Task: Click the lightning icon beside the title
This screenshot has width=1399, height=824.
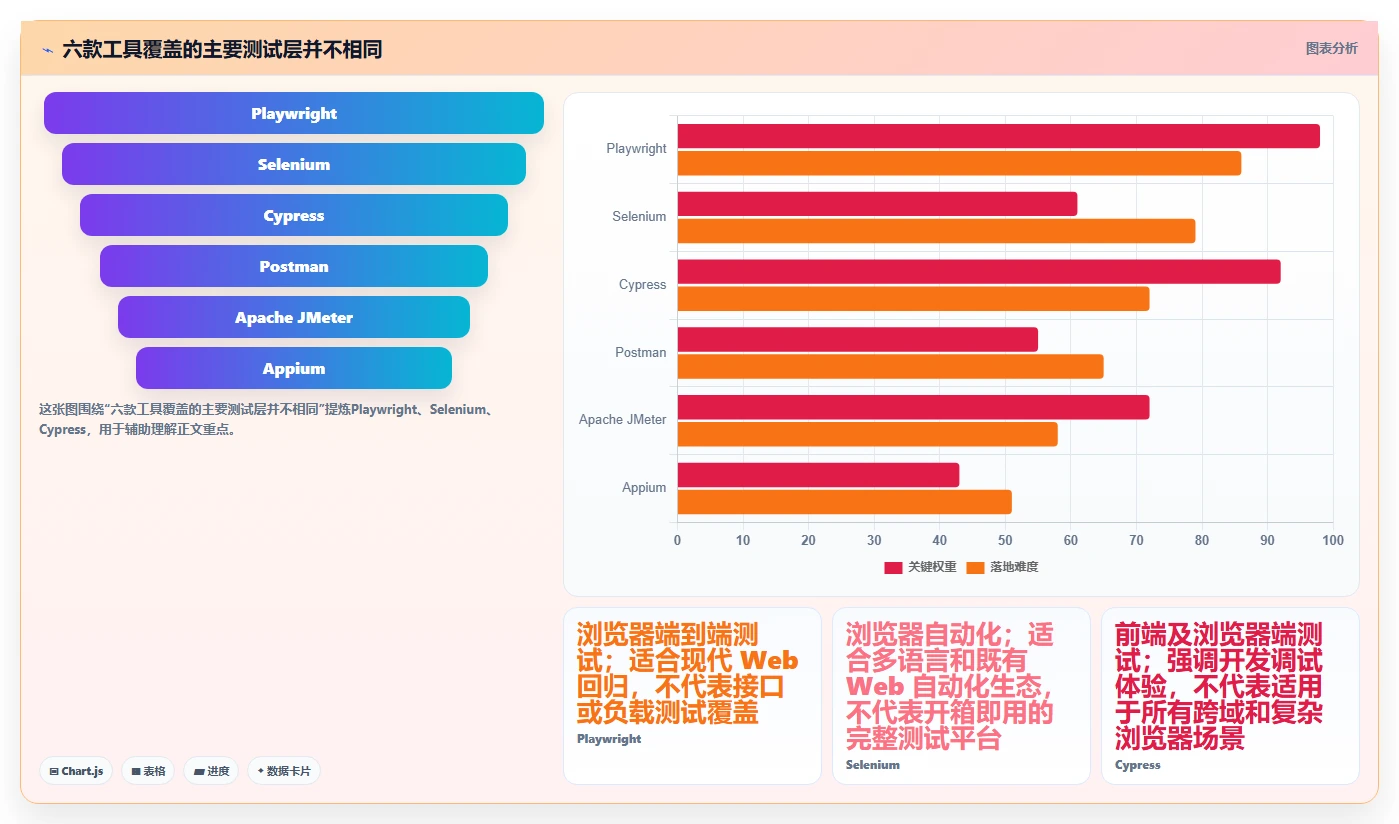Action: 48,50
